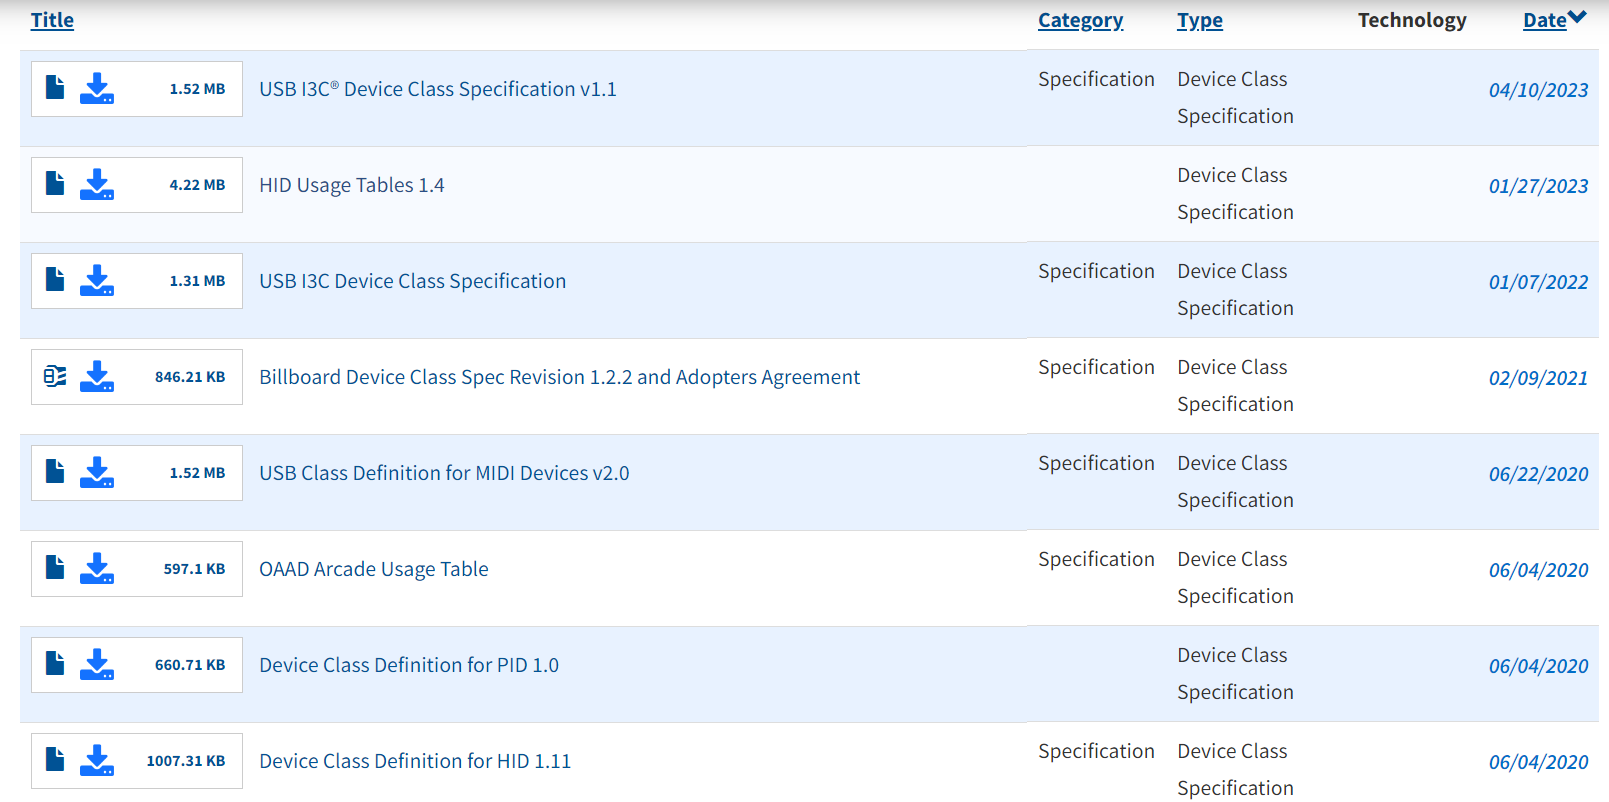Click the download icon for HID 1.11 definition
This screenshot has height=802, width=1609.
[97, 761]
